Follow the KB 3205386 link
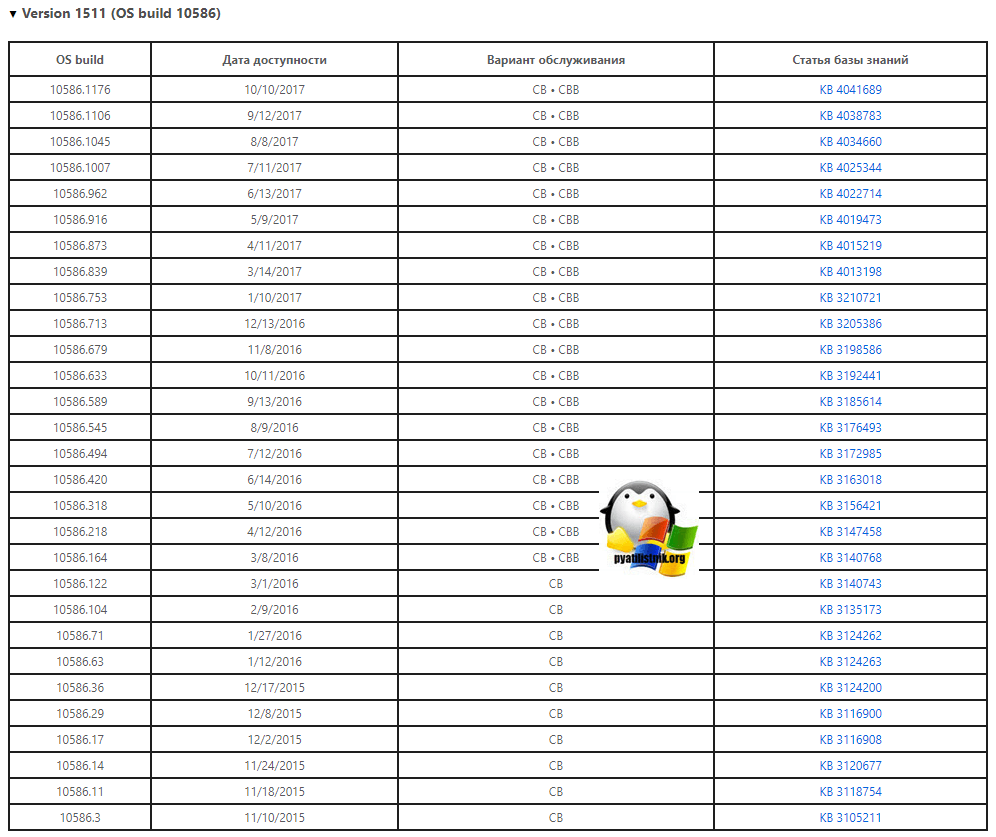The image size is (996, 837). click(850, 324)
